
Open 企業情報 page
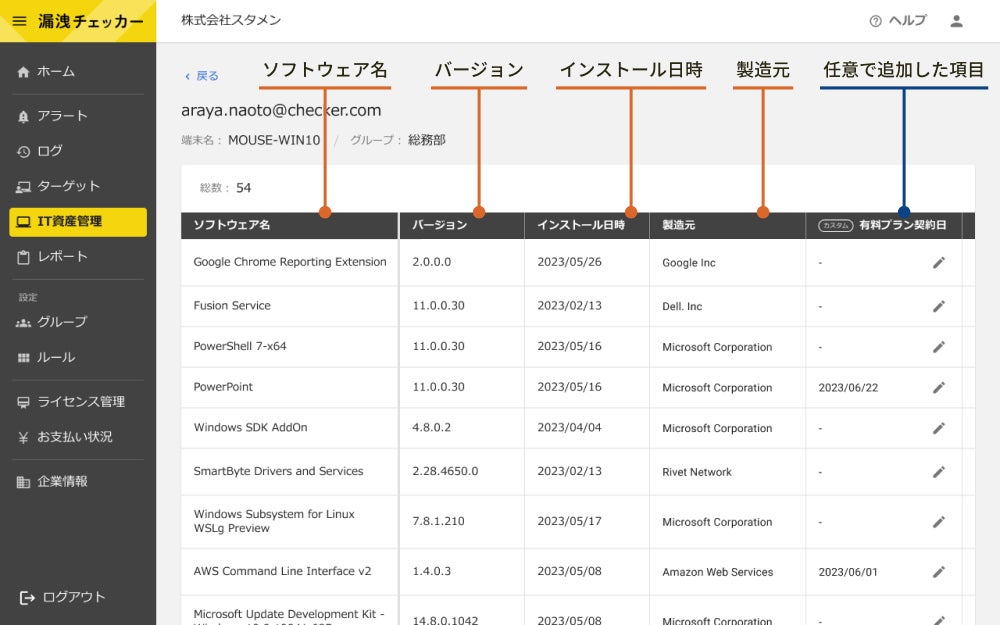tap(62, 482)
